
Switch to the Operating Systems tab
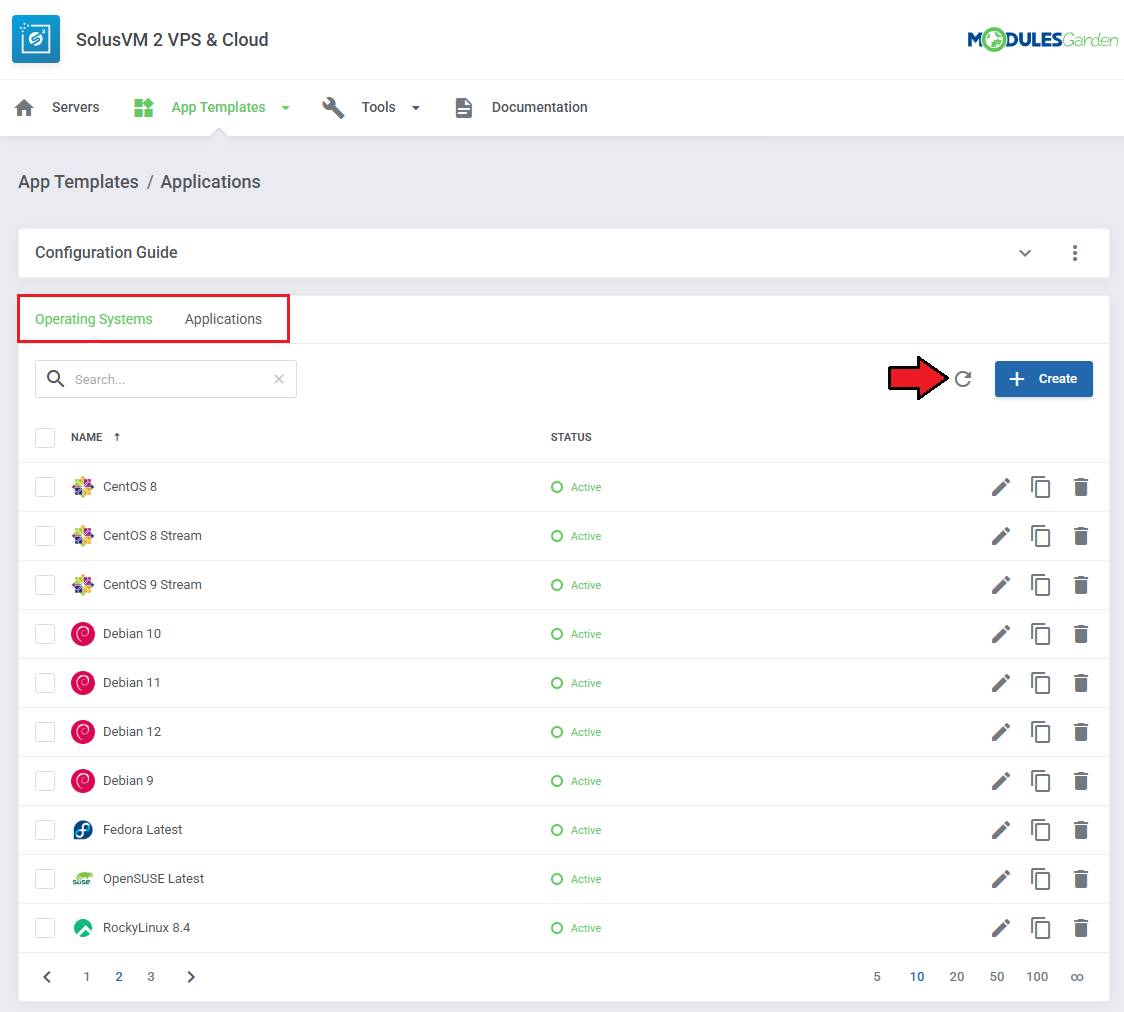click(x=94, y=320)
